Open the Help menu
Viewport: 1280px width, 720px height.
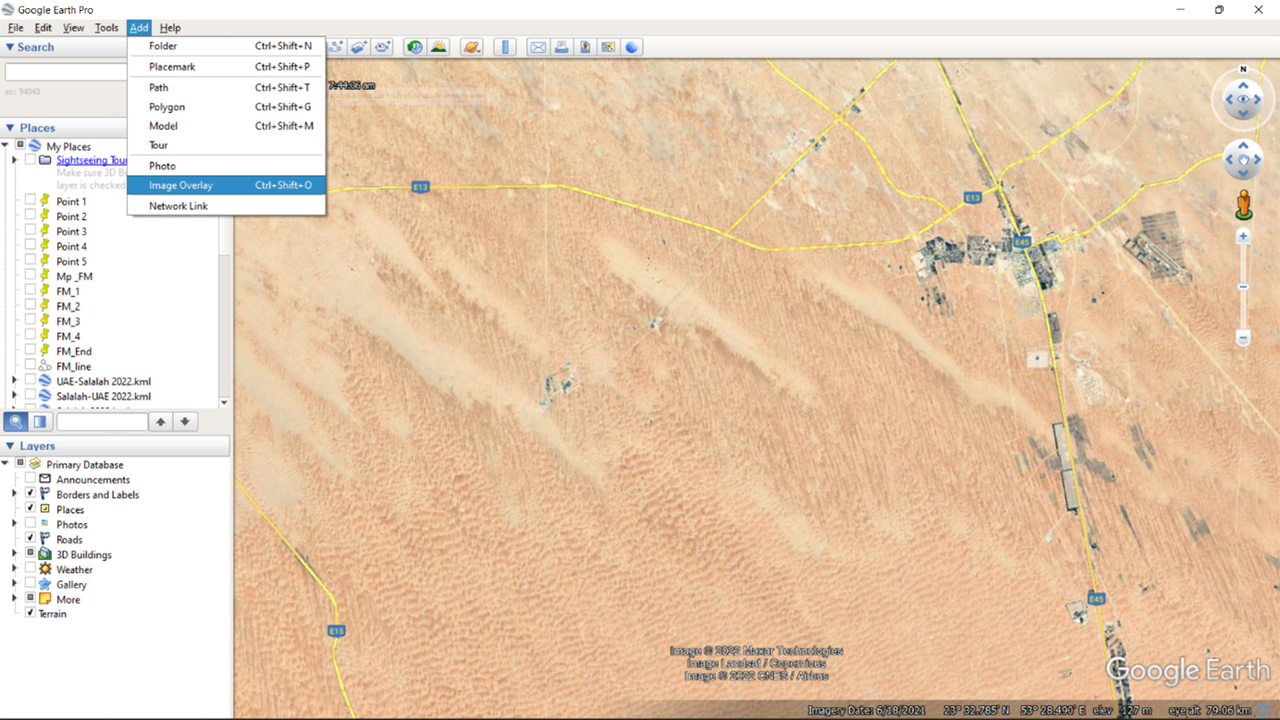click(170, 28)
